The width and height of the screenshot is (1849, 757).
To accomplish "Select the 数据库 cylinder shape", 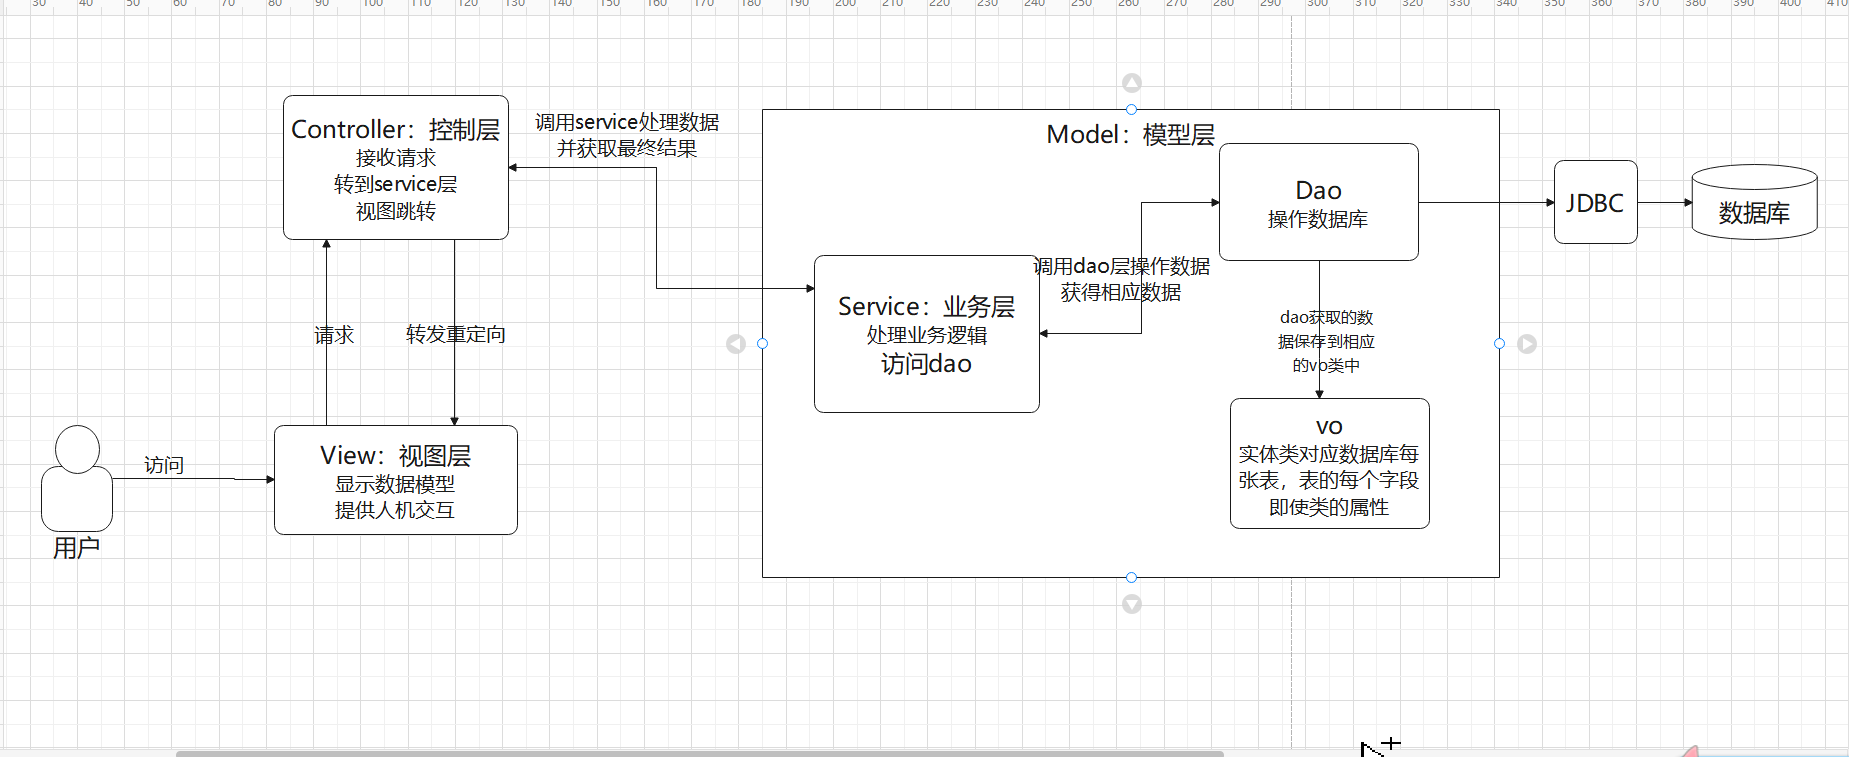I will (1754, 202).
